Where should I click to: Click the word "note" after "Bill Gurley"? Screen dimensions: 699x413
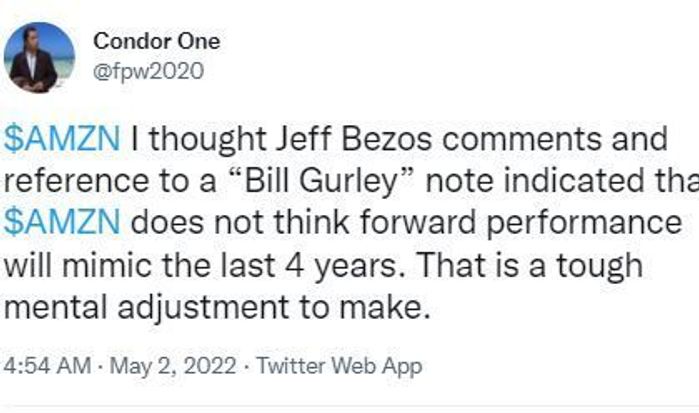476,180
